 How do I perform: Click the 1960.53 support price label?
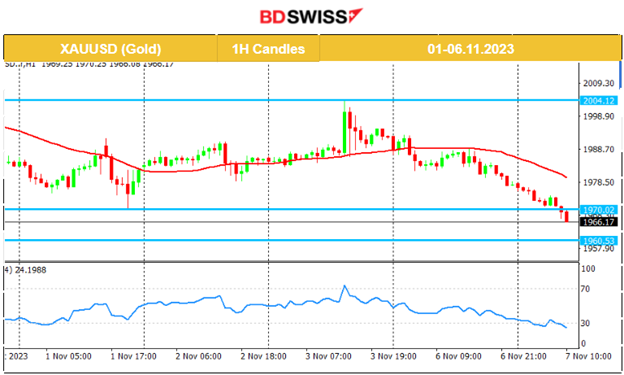(599, 240)
